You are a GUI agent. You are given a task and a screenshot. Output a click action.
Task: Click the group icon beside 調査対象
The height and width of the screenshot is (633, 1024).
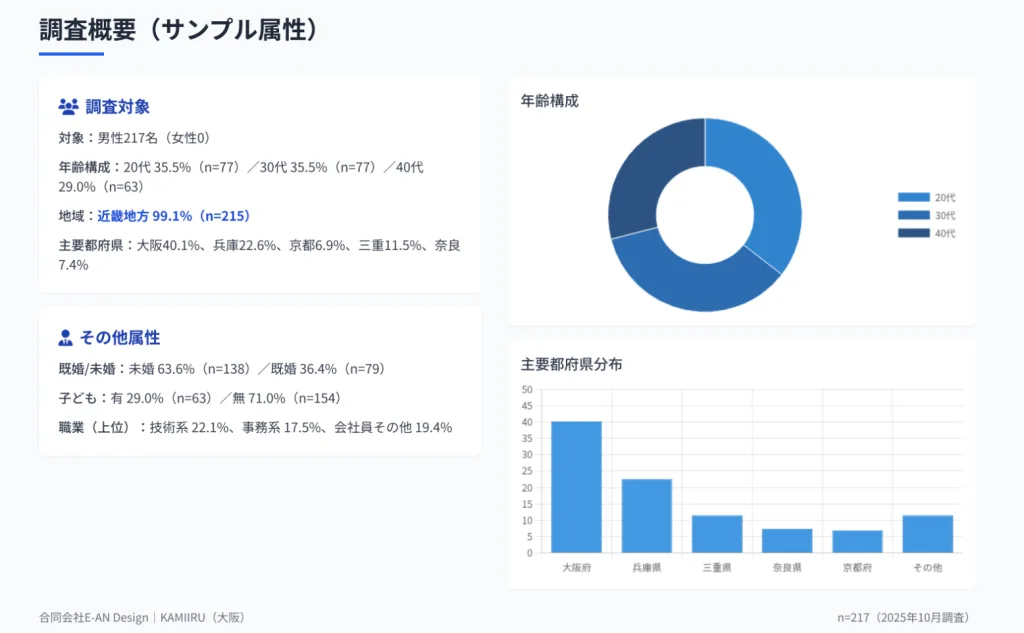[68, 106]
